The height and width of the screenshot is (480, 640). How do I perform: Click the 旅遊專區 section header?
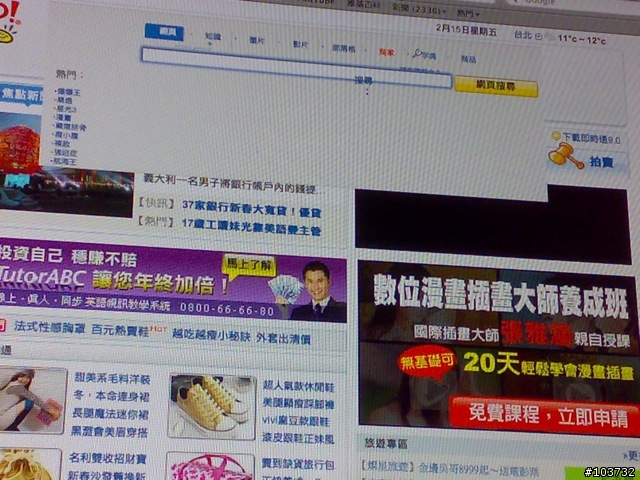pos(386,444)
